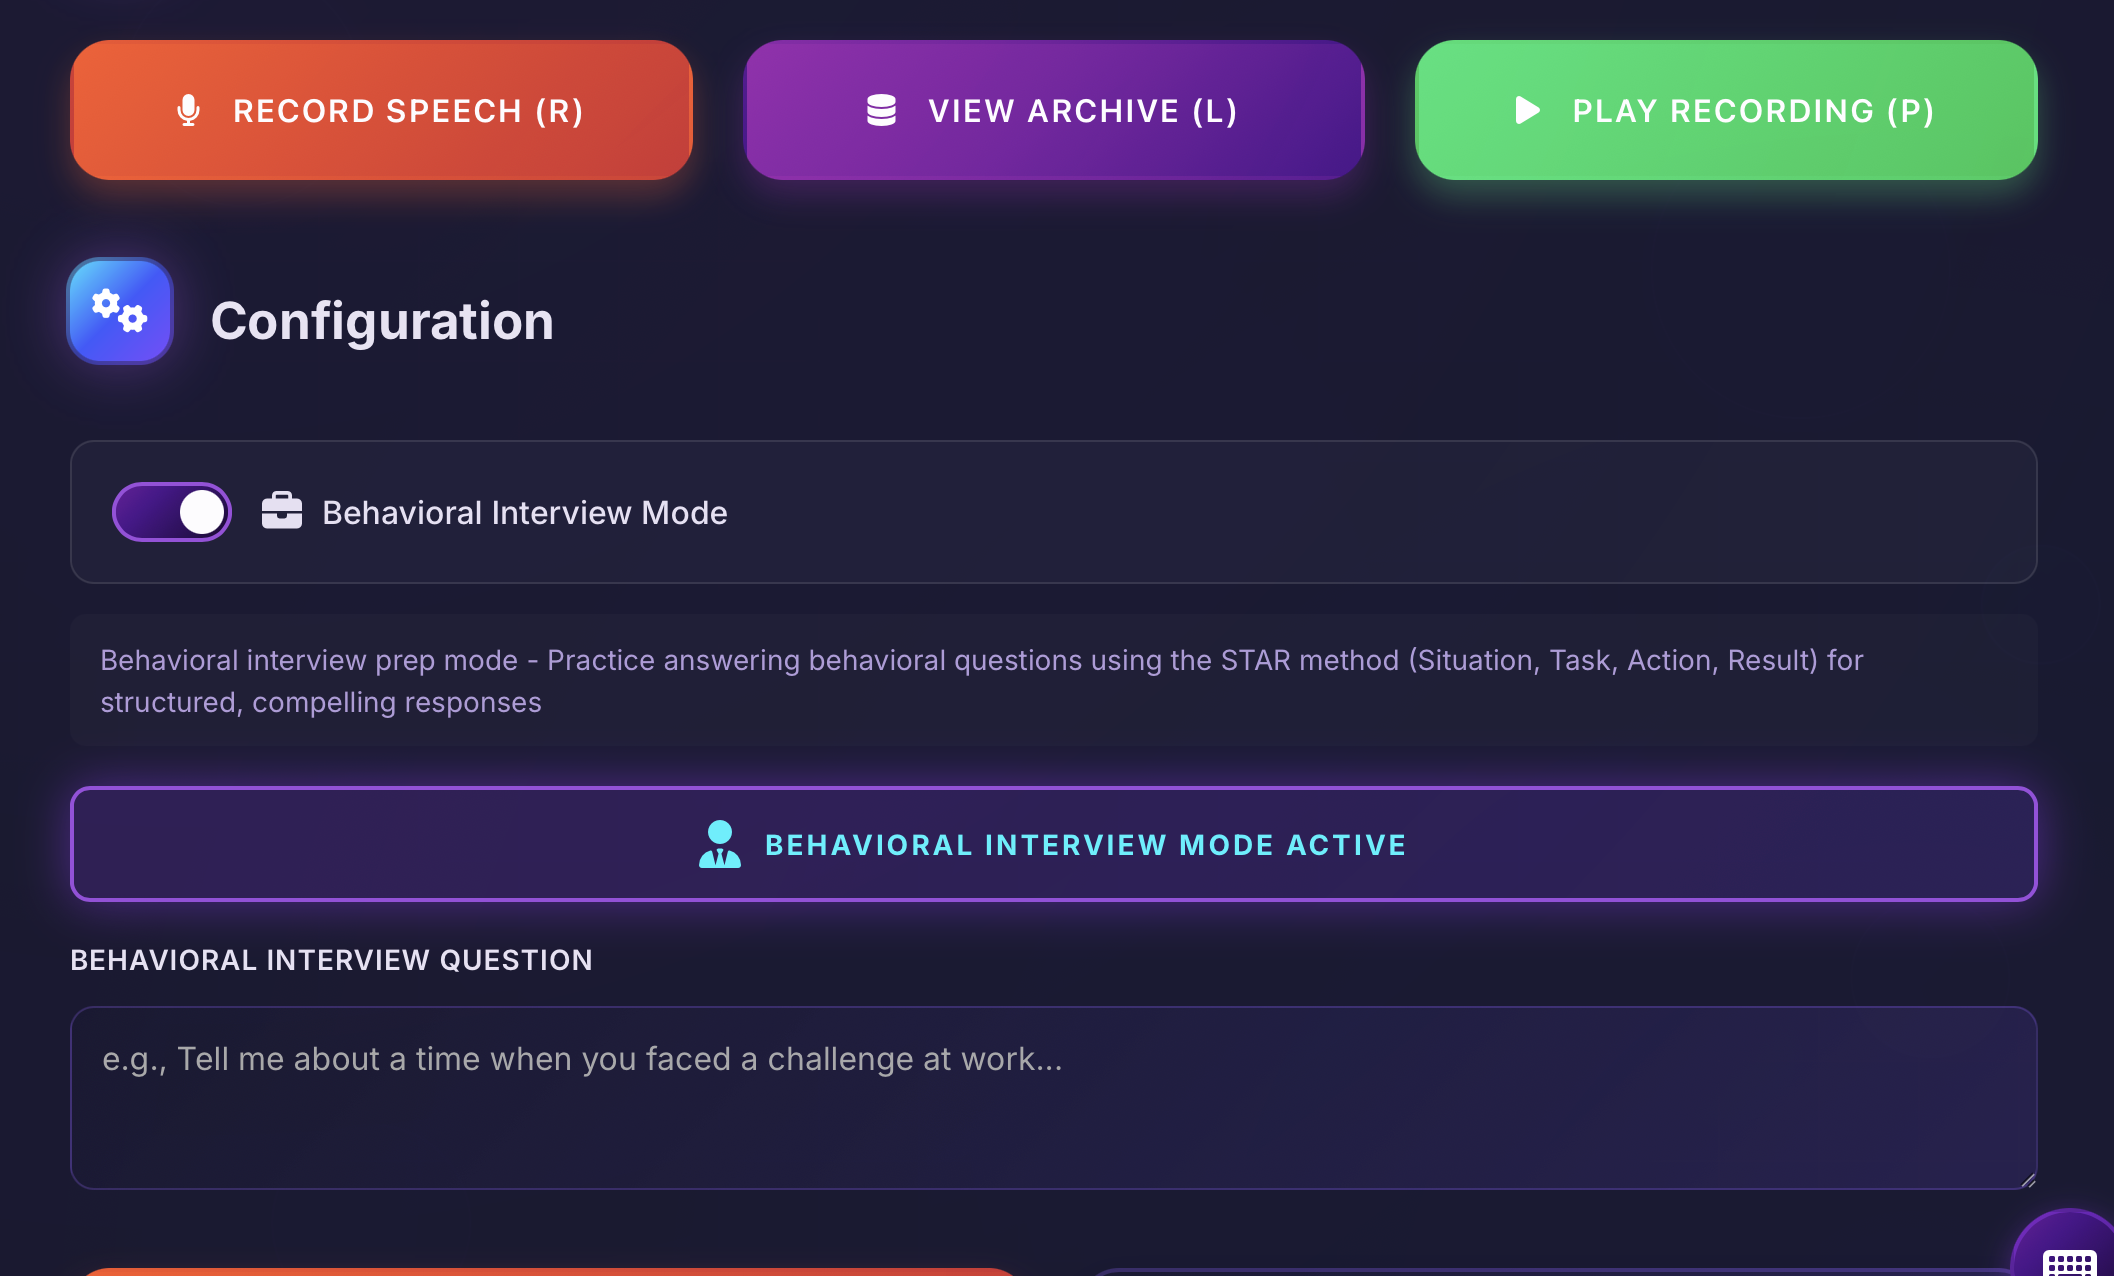
Task: Click the microphone icon on Record Speech
Action: click(x=188, y=110)
